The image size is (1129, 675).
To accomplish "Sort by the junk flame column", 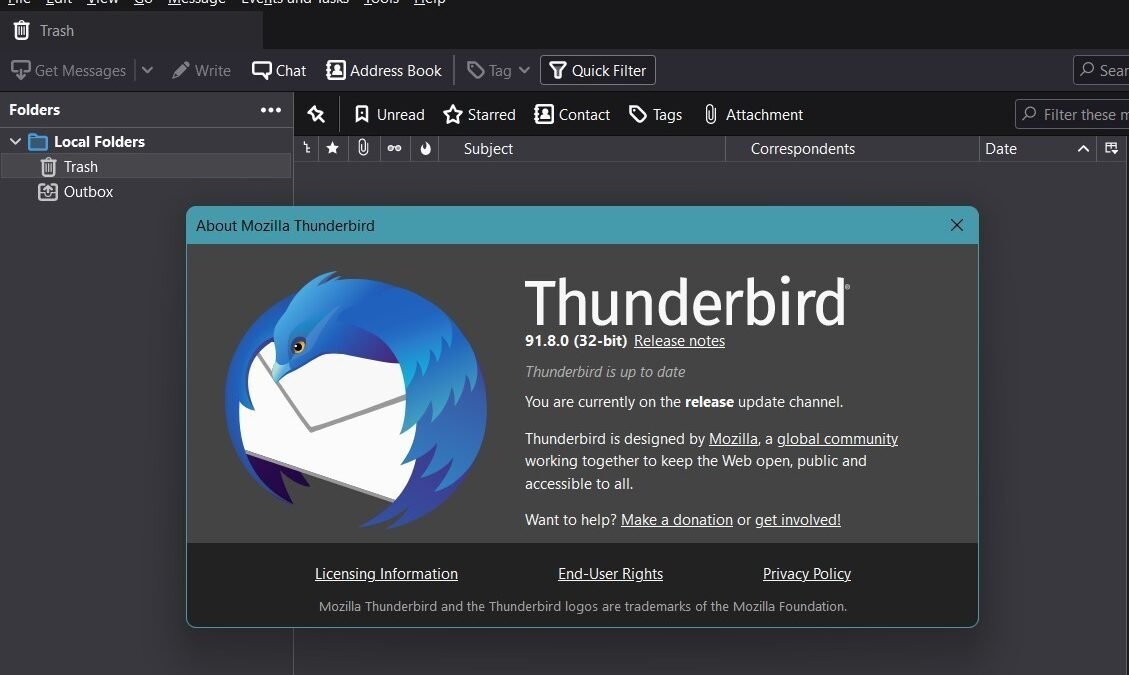I will click(426, 148).
